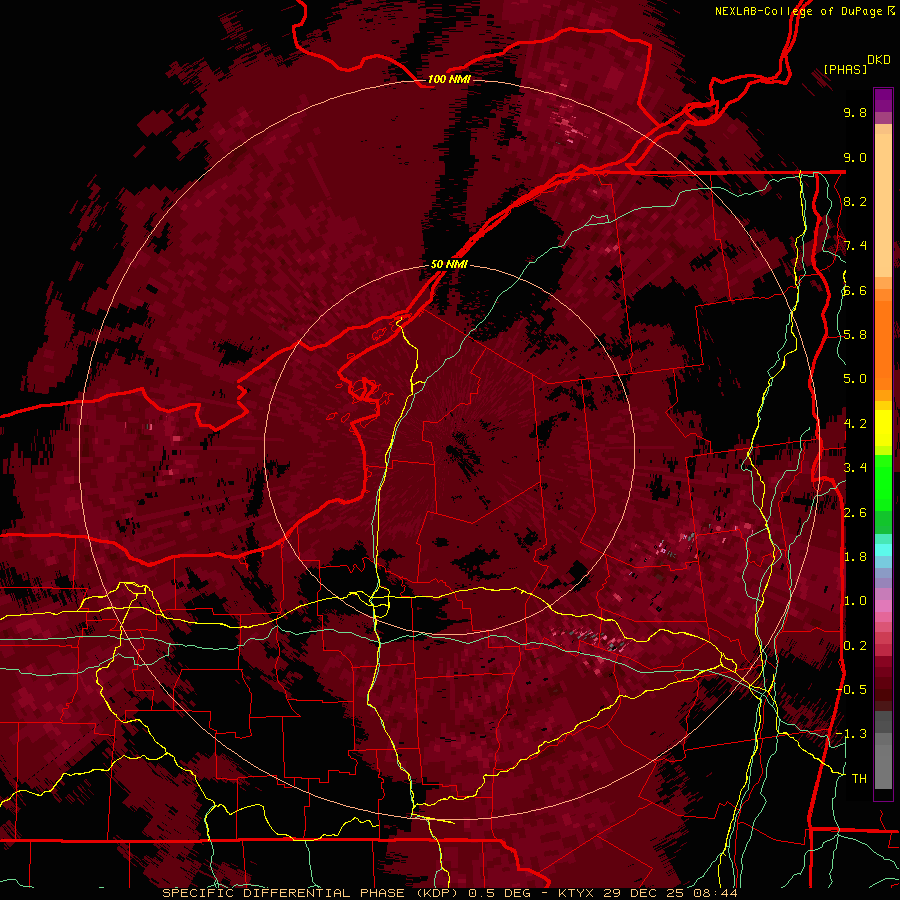Click the 100 NMI range ring label
Screen dimensions: 900x900
(449, 79)
